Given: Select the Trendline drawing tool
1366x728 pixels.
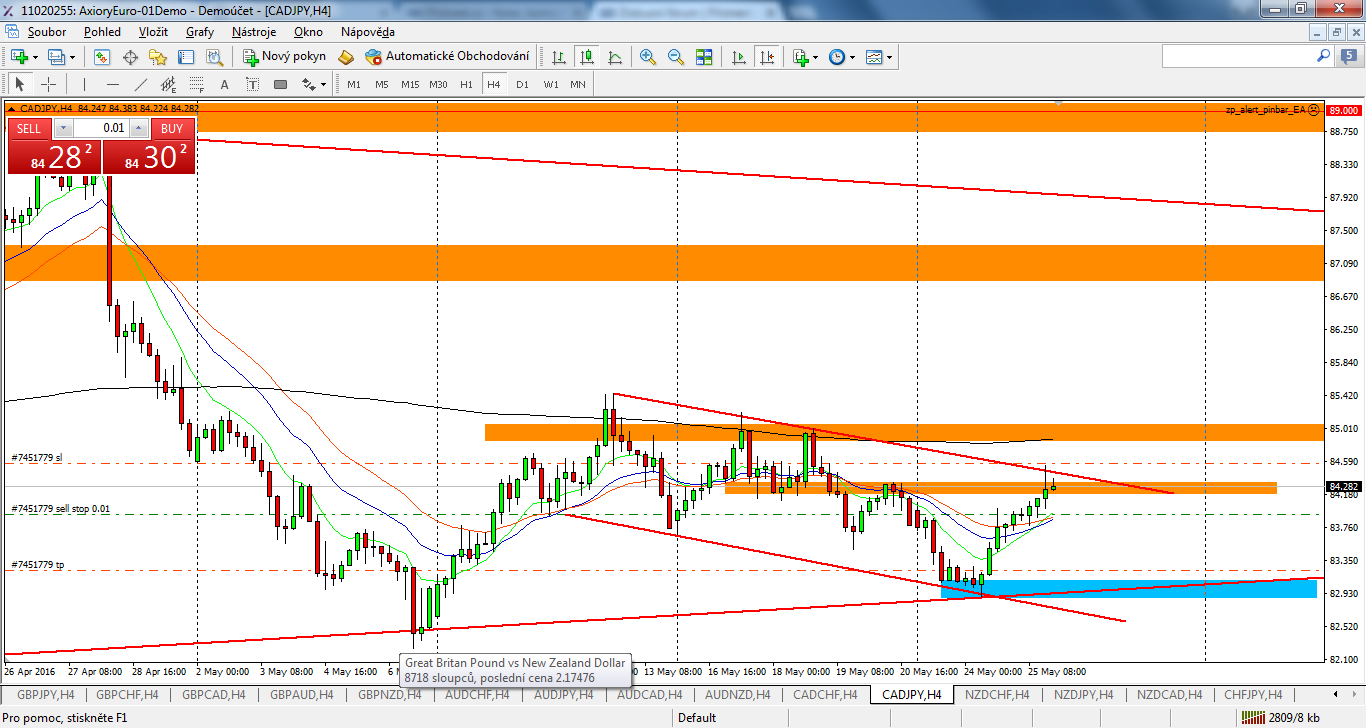Looking at the screenshot, I should [140, 84].
